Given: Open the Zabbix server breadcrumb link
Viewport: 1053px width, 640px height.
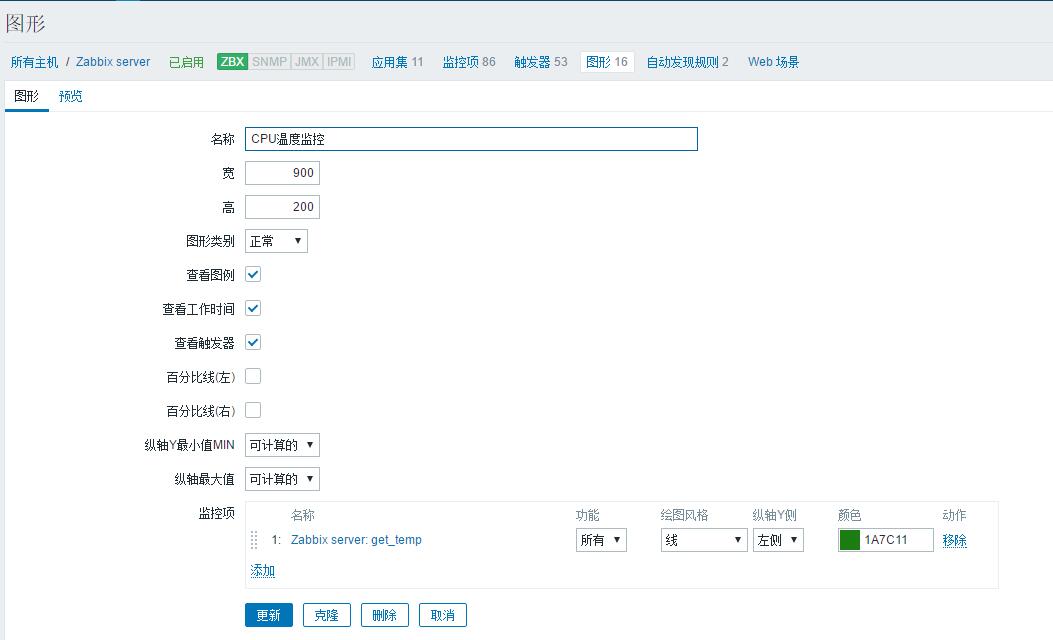Looking at the screenshot, I should coord(113,62).
